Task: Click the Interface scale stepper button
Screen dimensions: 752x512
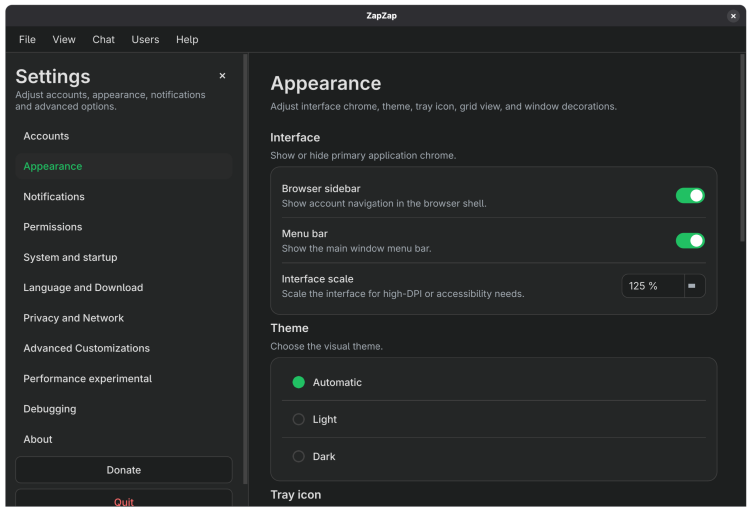Action: tap(694, 286)
